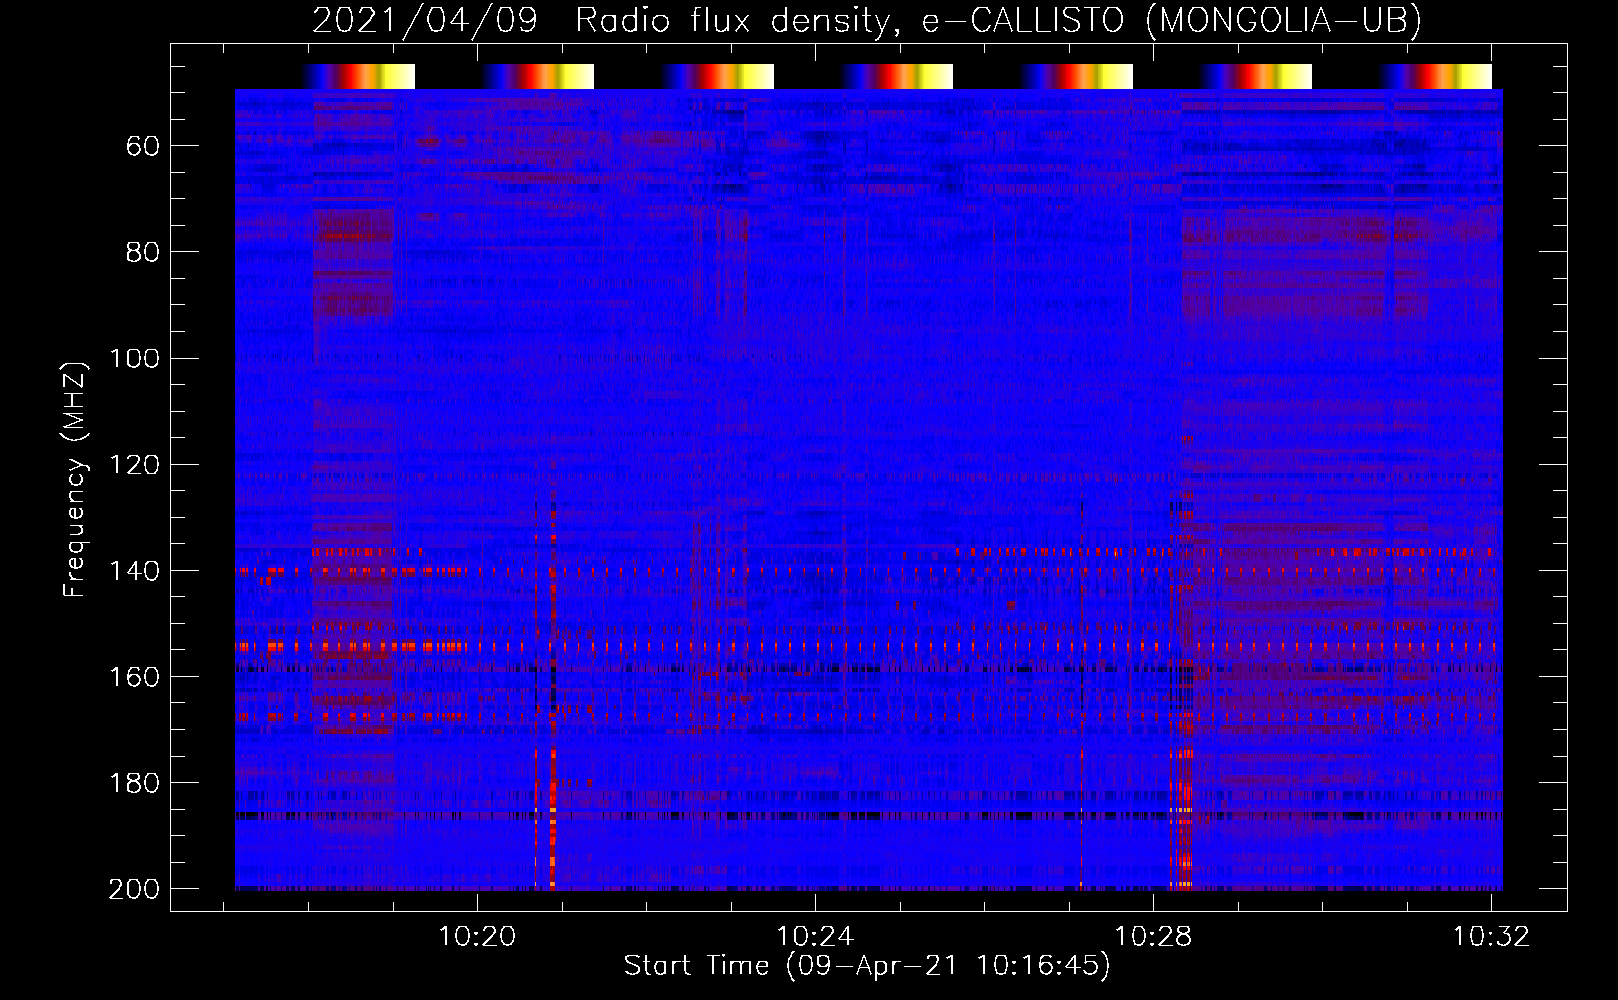Click the 180 MHz frequency tick label
This screenshot has width=1618, height=1000.
[134, 783]
